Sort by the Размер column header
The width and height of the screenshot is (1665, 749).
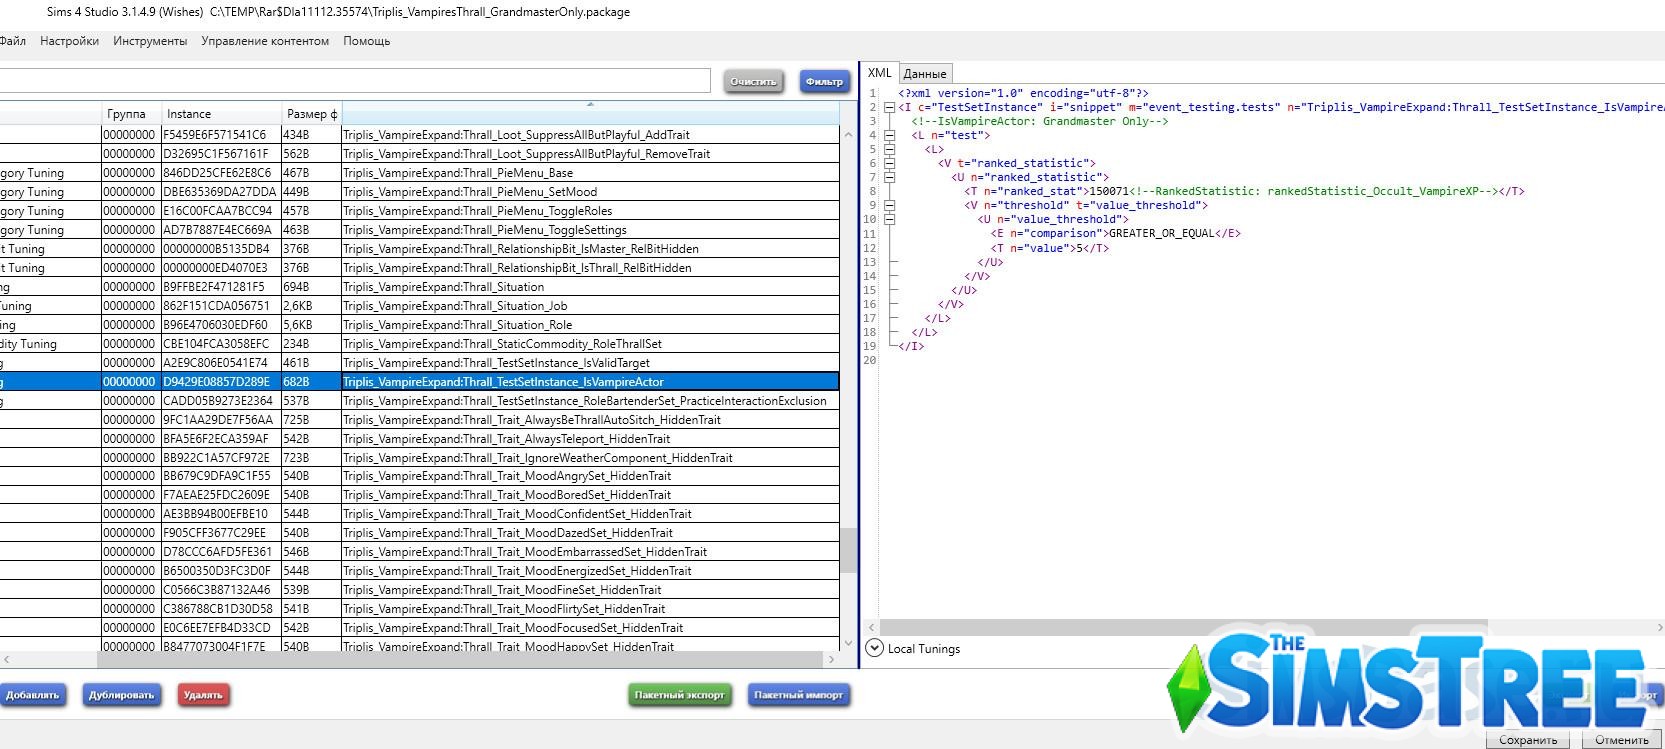[x=311, y=114]
